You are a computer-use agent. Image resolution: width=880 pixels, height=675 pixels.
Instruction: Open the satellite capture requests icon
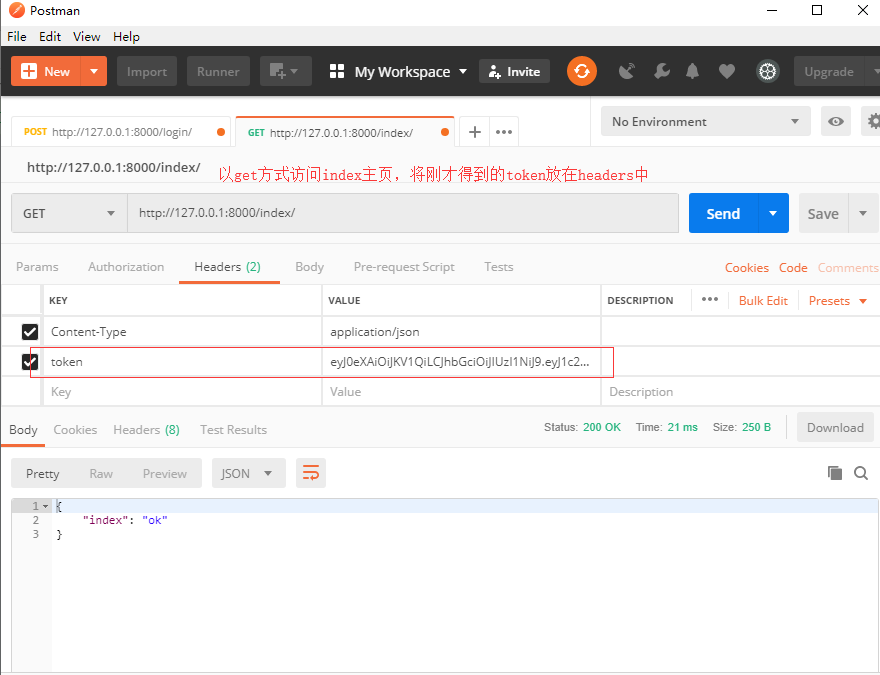(626, 71)
